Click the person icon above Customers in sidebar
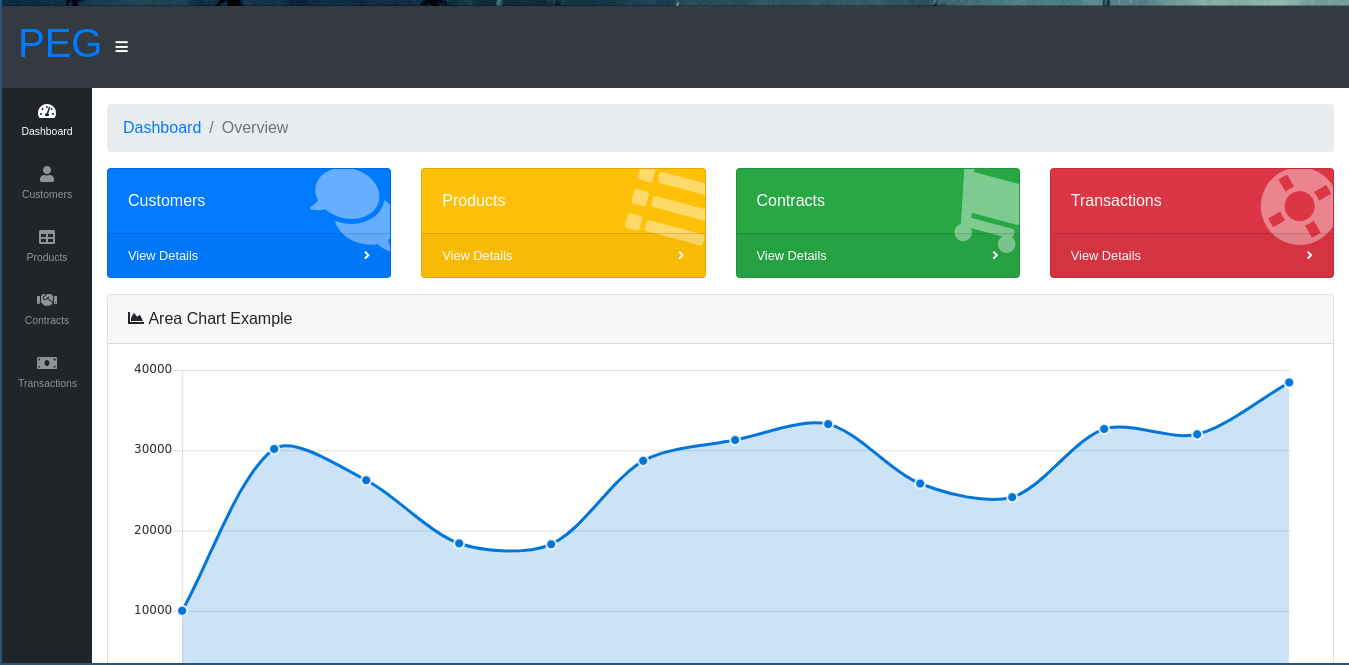 47,174
